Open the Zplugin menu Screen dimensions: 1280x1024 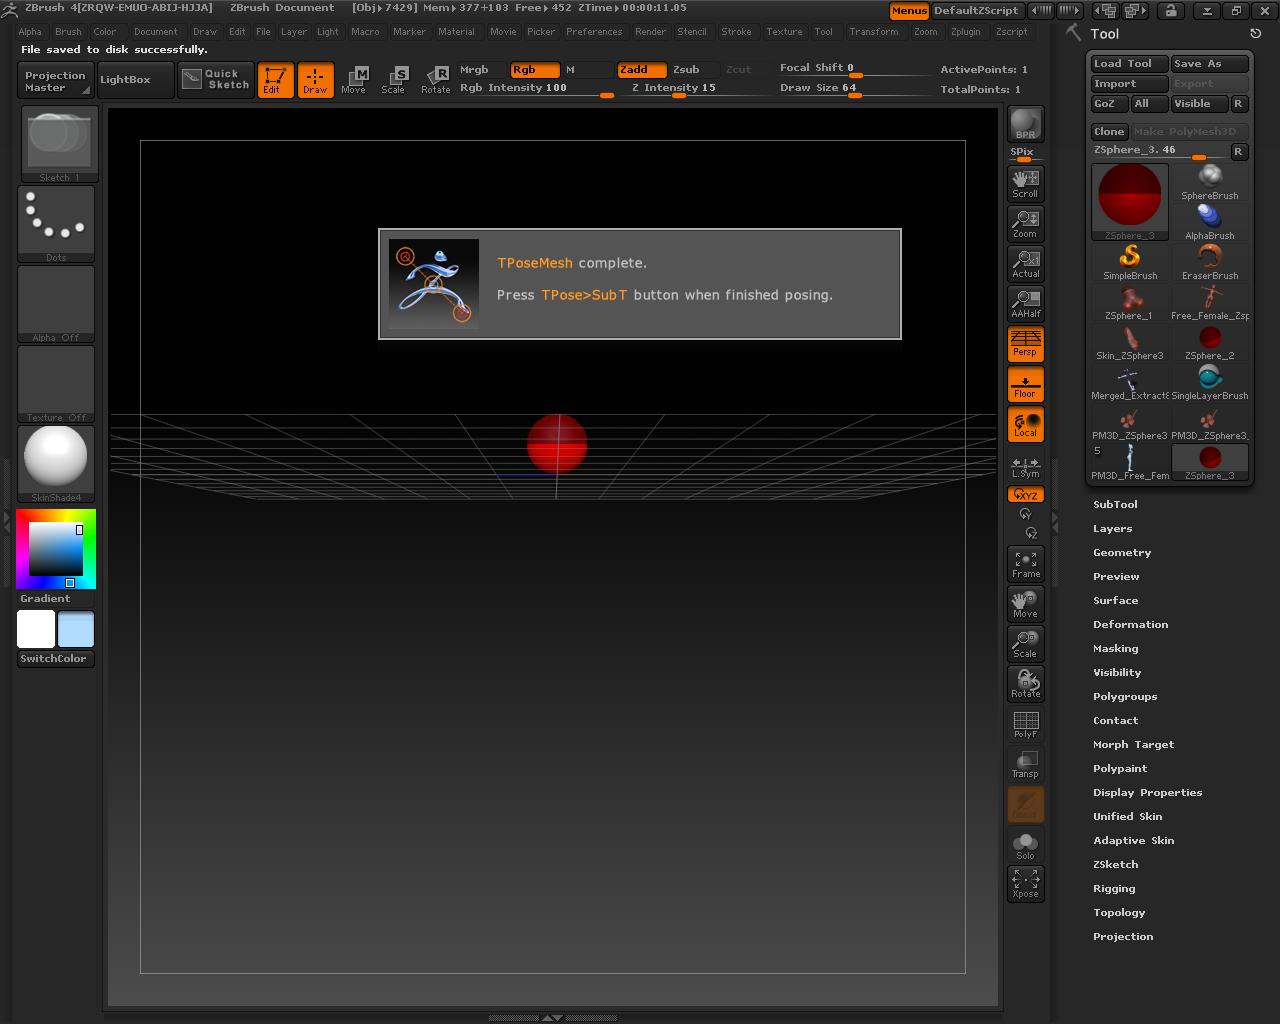[966, 31]
